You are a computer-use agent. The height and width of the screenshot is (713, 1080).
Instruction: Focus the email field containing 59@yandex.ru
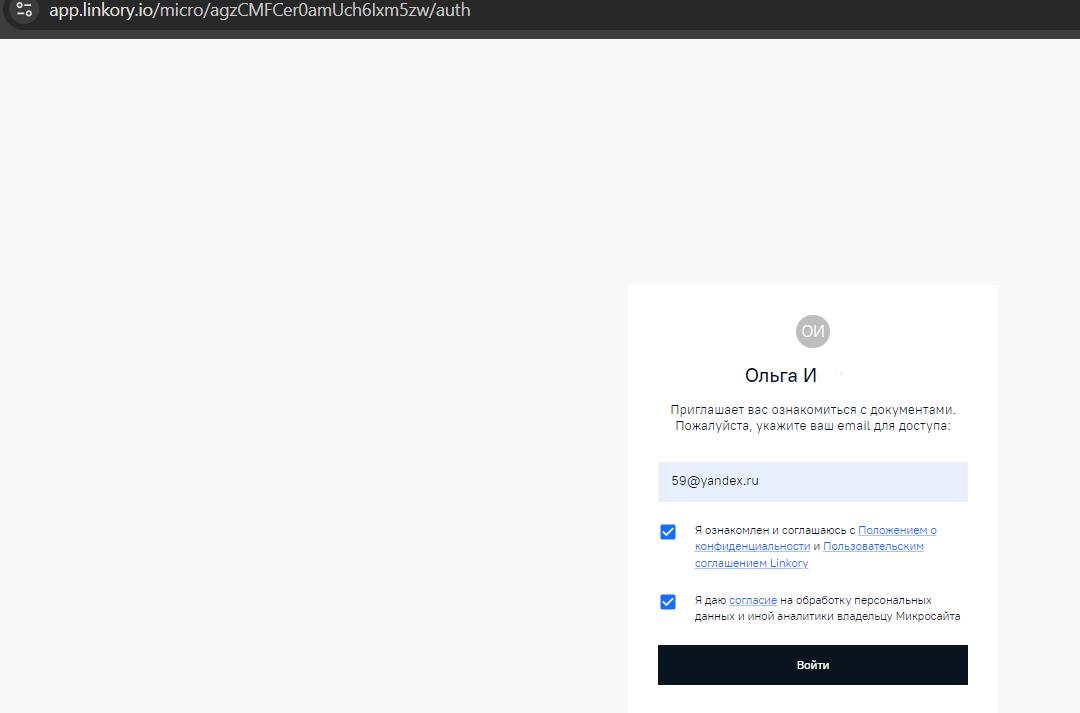(812, 481)
